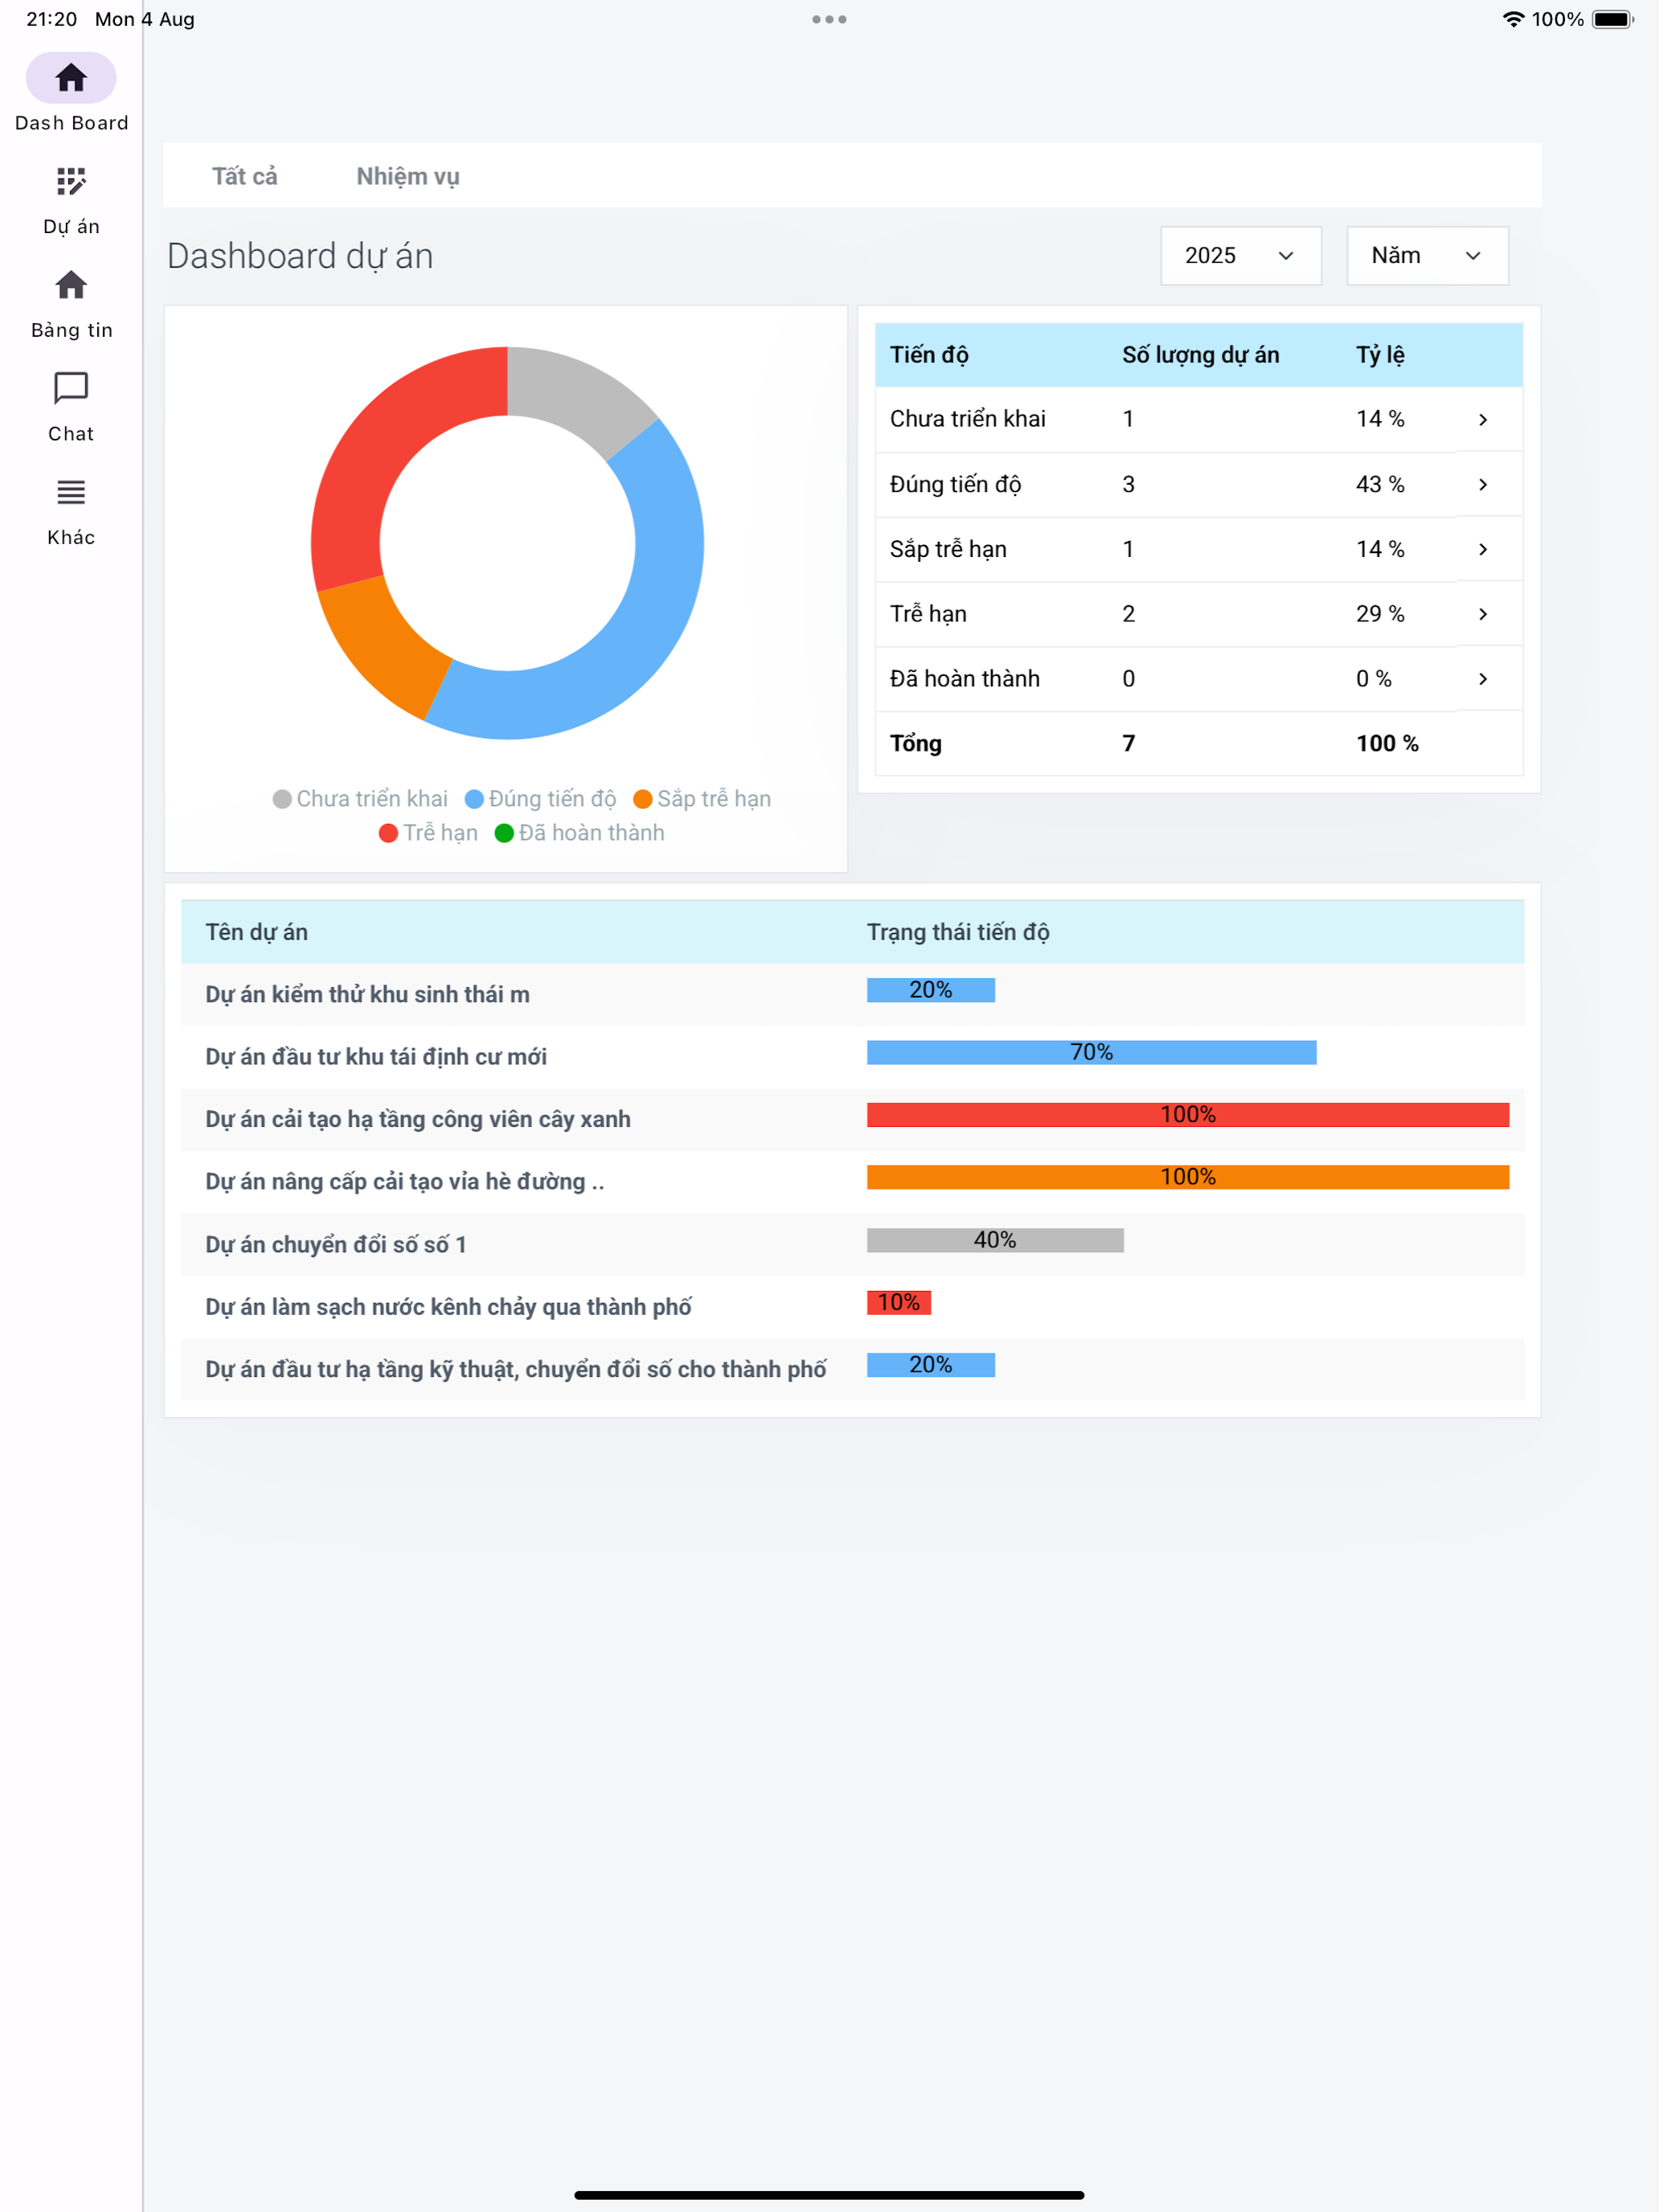1659x2212 pixels.
Task: Expand the Trễ hạn row chevron
Action: click(x=1483, y=614)
